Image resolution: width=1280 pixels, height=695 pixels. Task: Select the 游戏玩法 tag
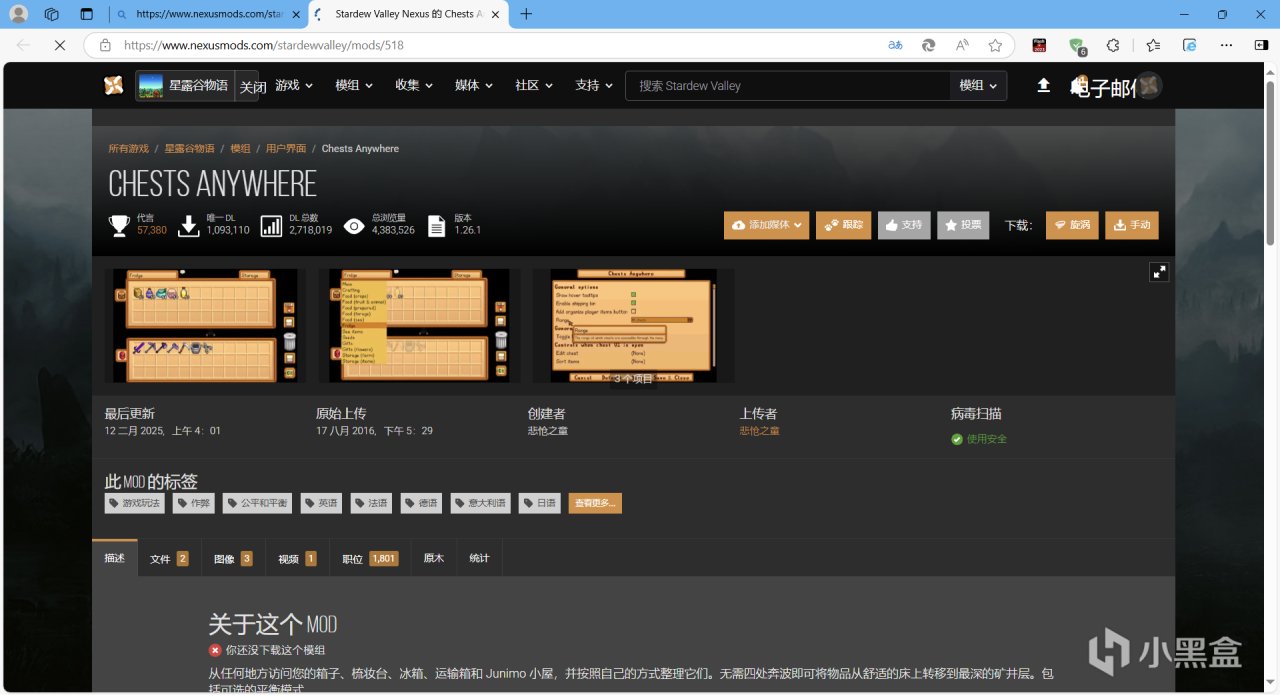click(x=135, y=503)
